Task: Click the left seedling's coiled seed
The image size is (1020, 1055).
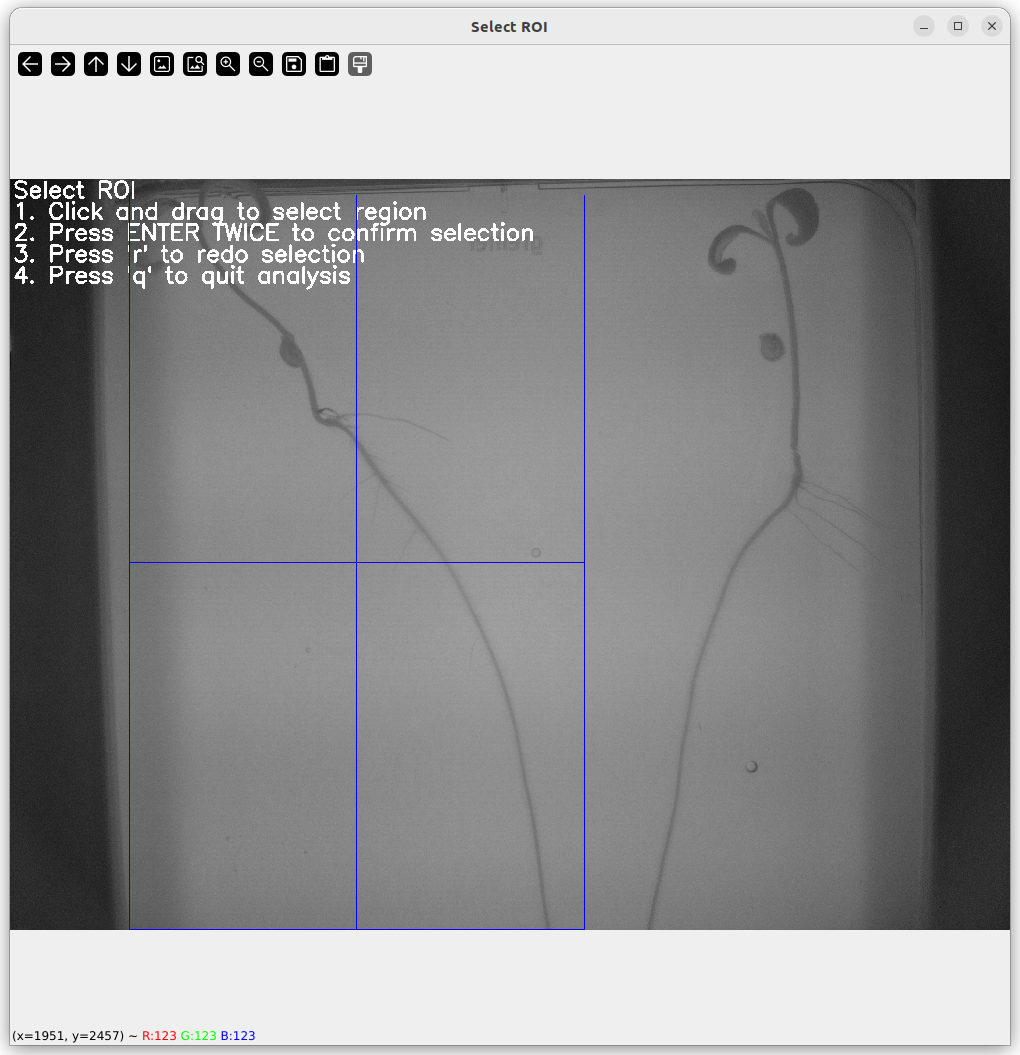Action: [x=290, y=349]
